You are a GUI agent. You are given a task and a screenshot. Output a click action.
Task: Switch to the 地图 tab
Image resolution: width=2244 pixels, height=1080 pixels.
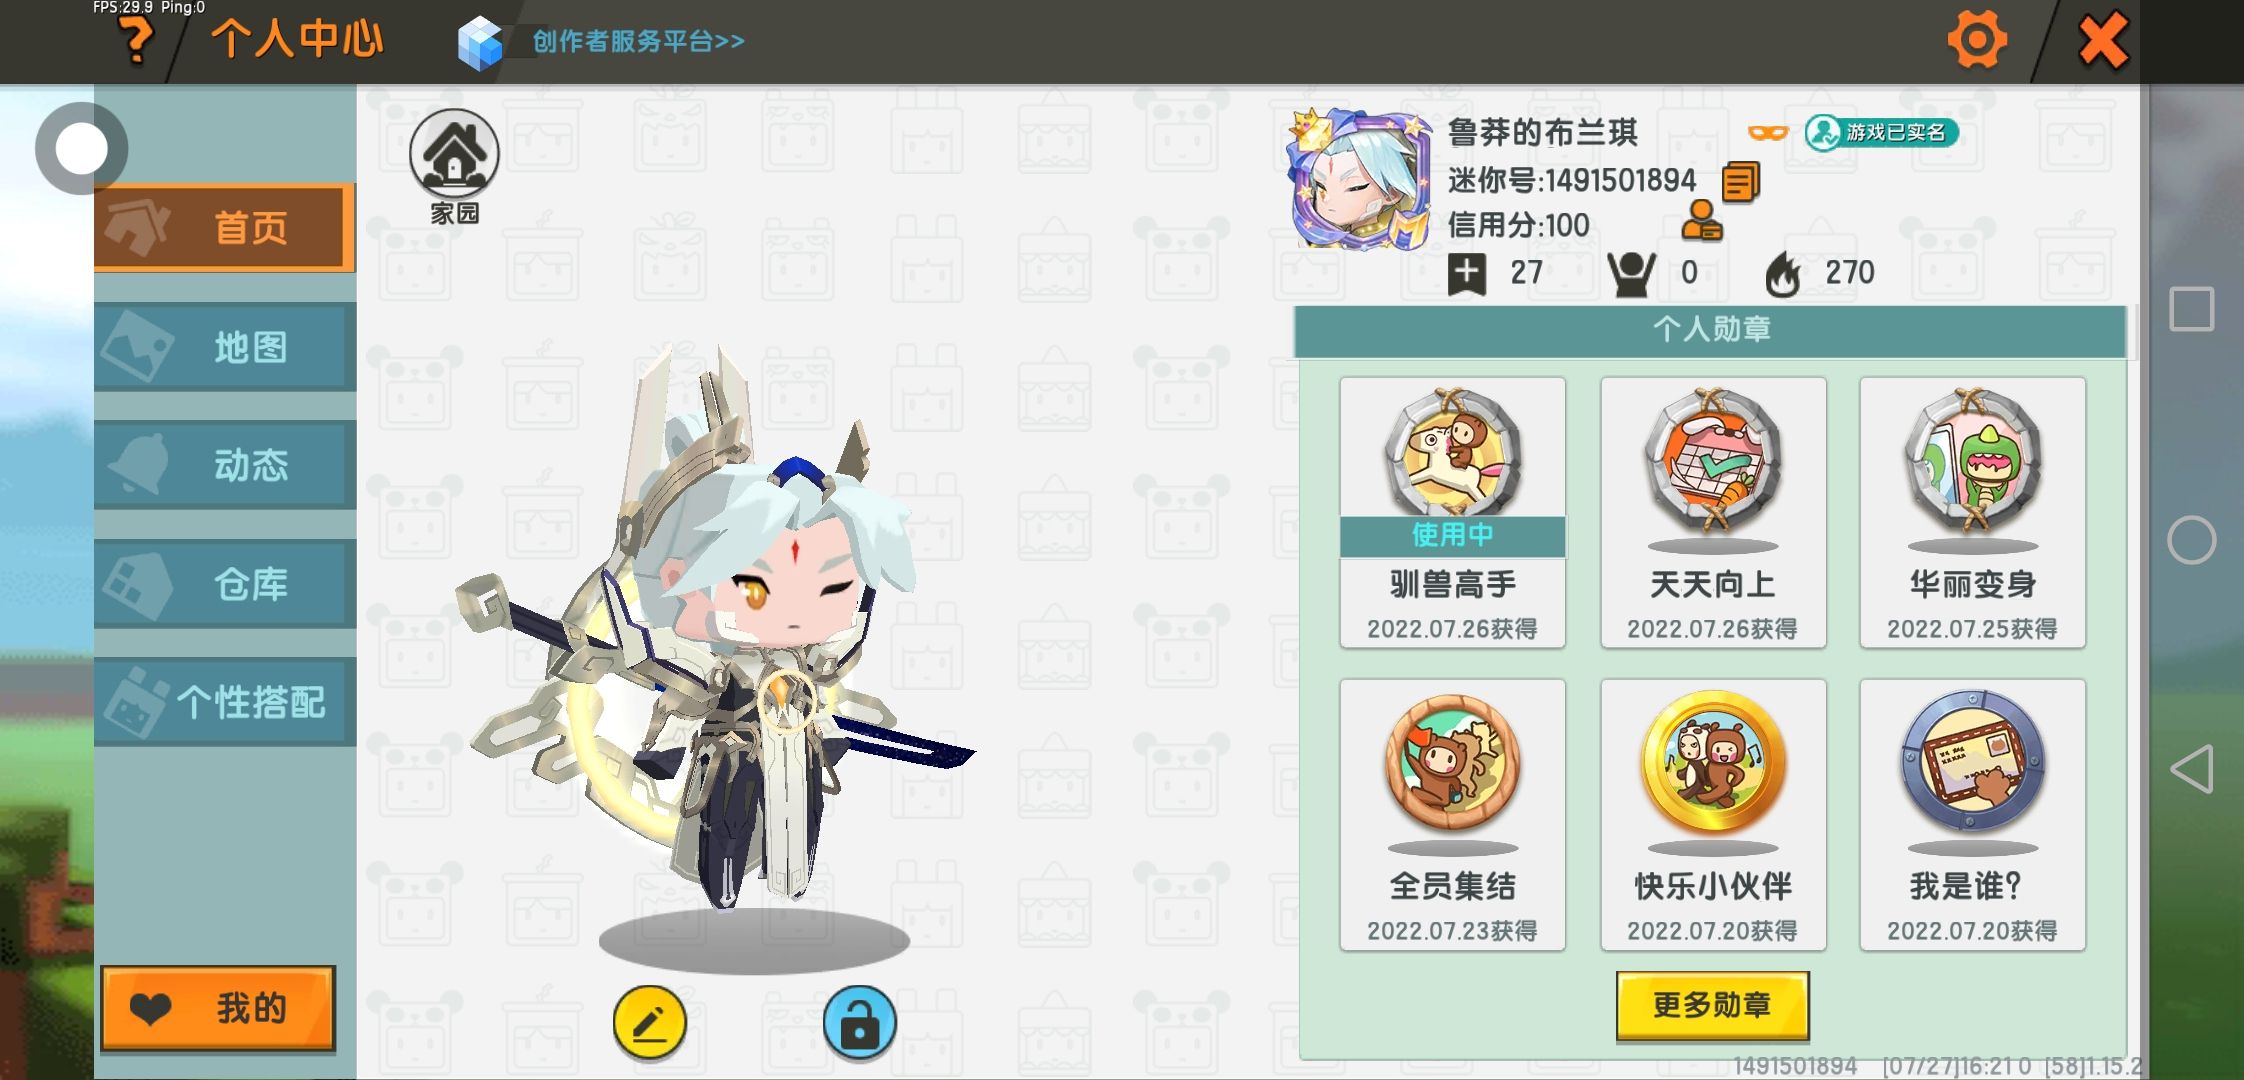click(x=225, y=346)
